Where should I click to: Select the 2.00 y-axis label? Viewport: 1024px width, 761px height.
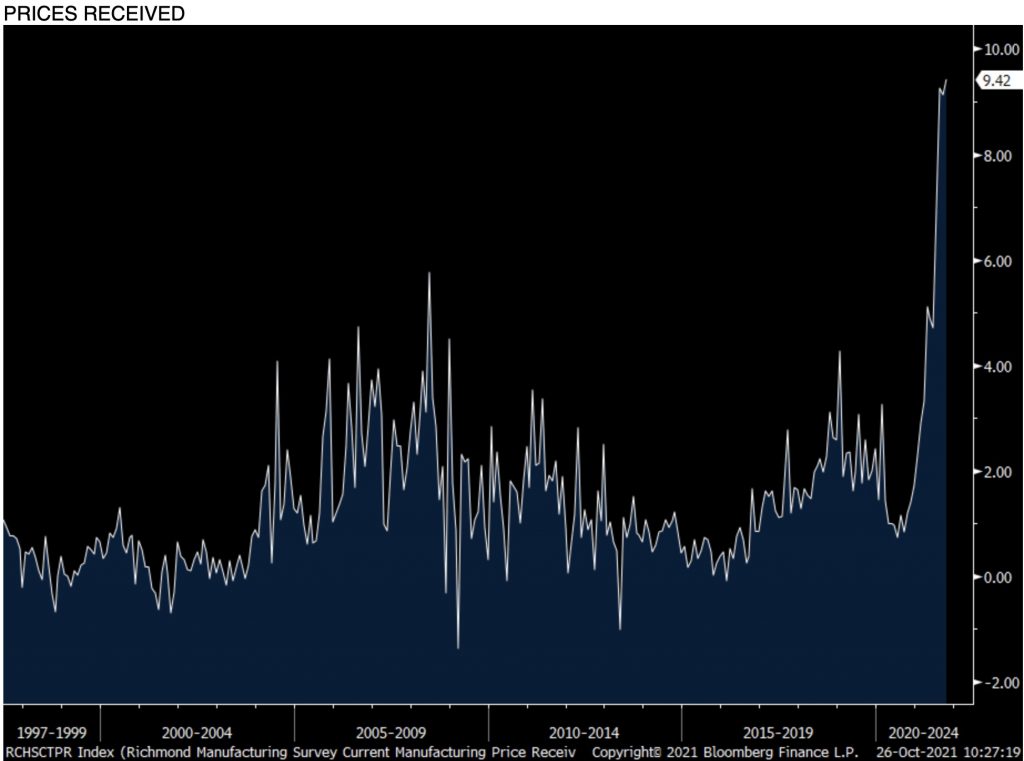pyautogui.click(x=996, y=472)
